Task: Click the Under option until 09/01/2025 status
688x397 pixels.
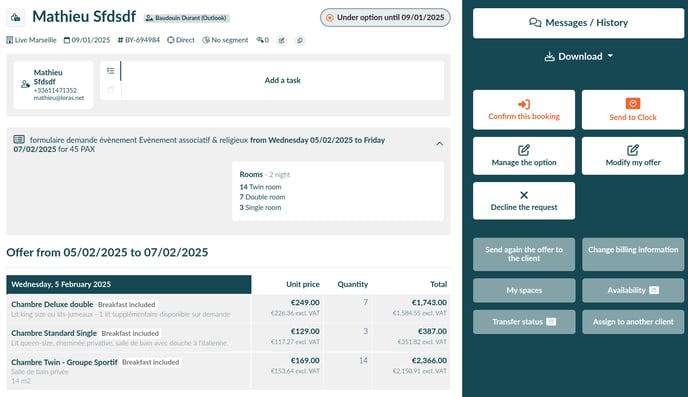Action: click(x=385, y=18)
